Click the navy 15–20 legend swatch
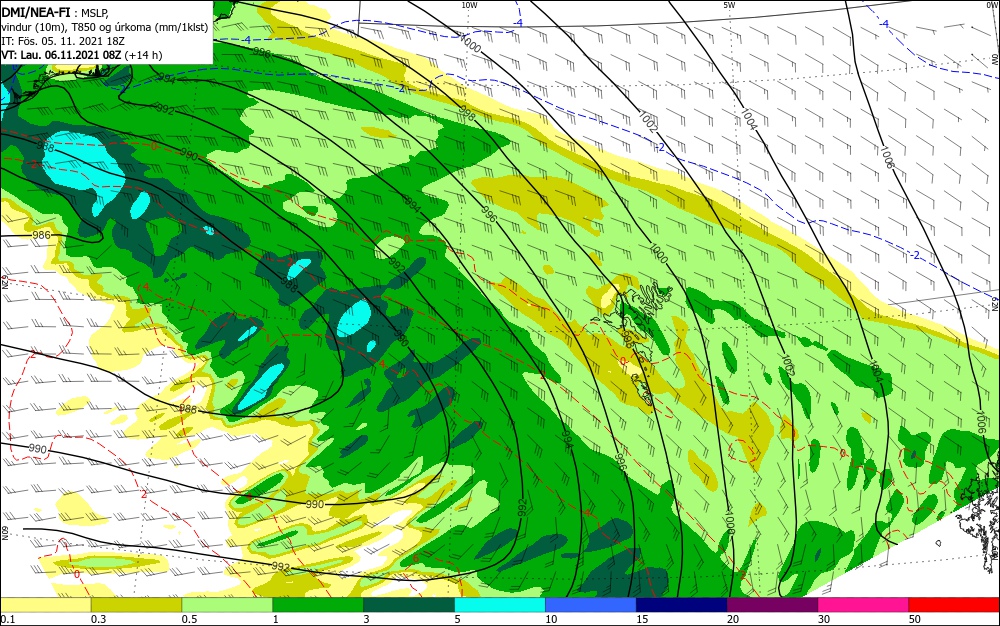 pos(682,605)
